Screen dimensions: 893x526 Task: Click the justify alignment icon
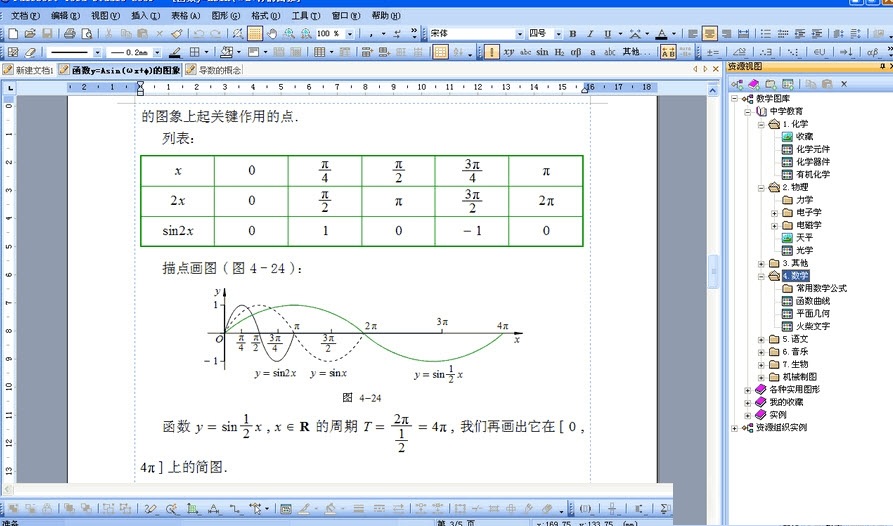click(x=743, y=34)
